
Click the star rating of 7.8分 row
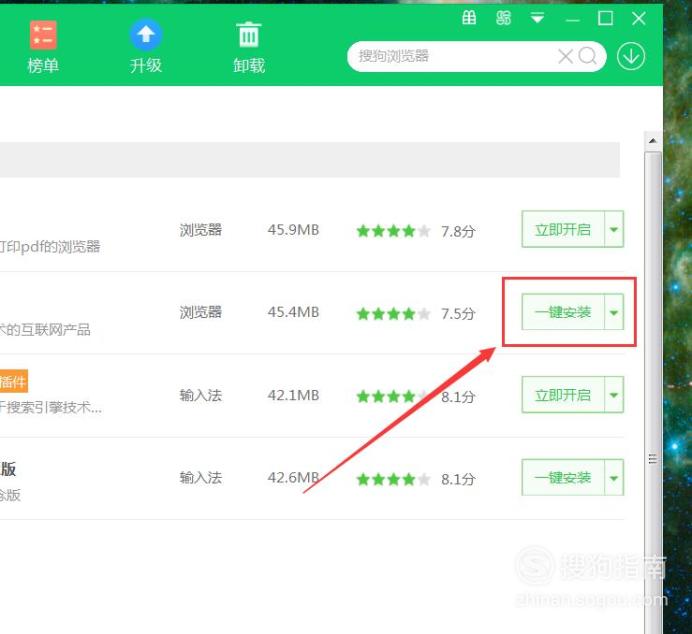click(x=393, y=230)
